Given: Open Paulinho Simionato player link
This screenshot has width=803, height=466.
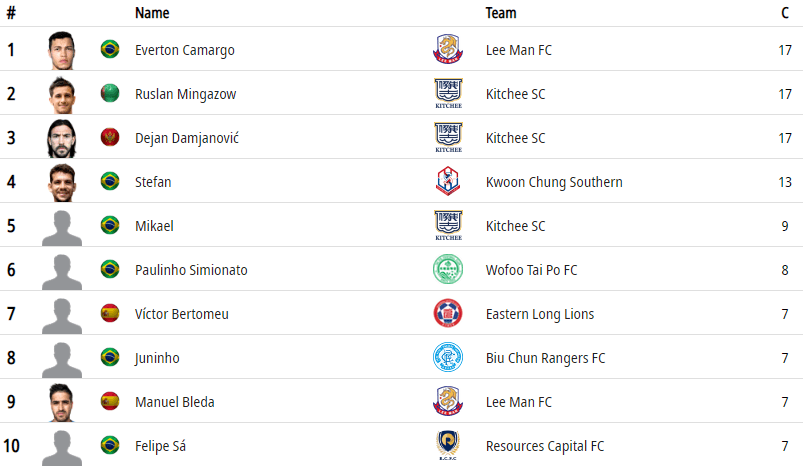Looking at the screenshot, I should [191, 270].
